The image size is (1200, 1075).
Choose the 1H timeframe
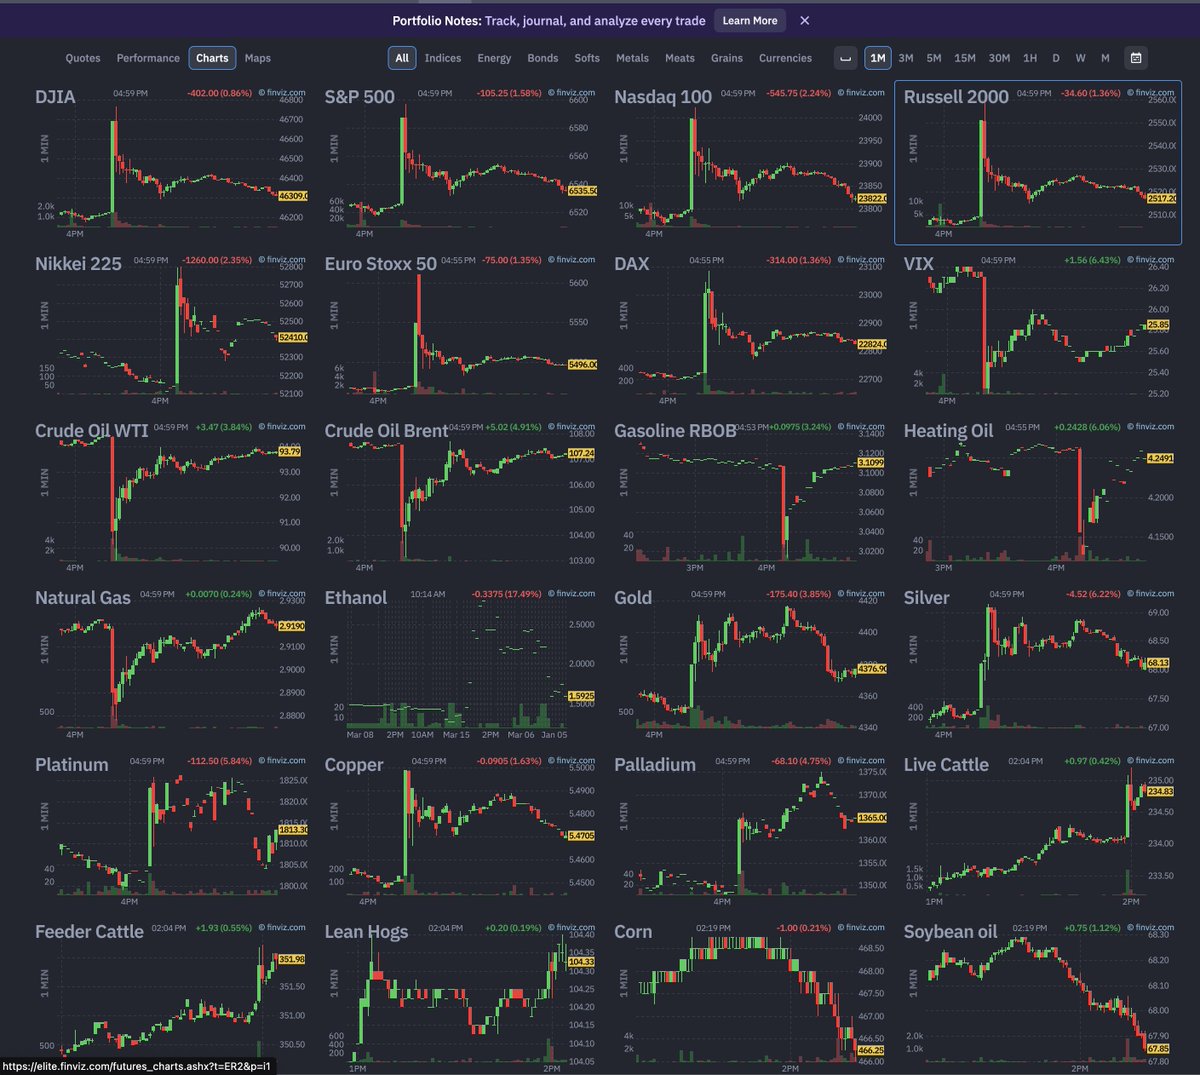pos(1030,58)
